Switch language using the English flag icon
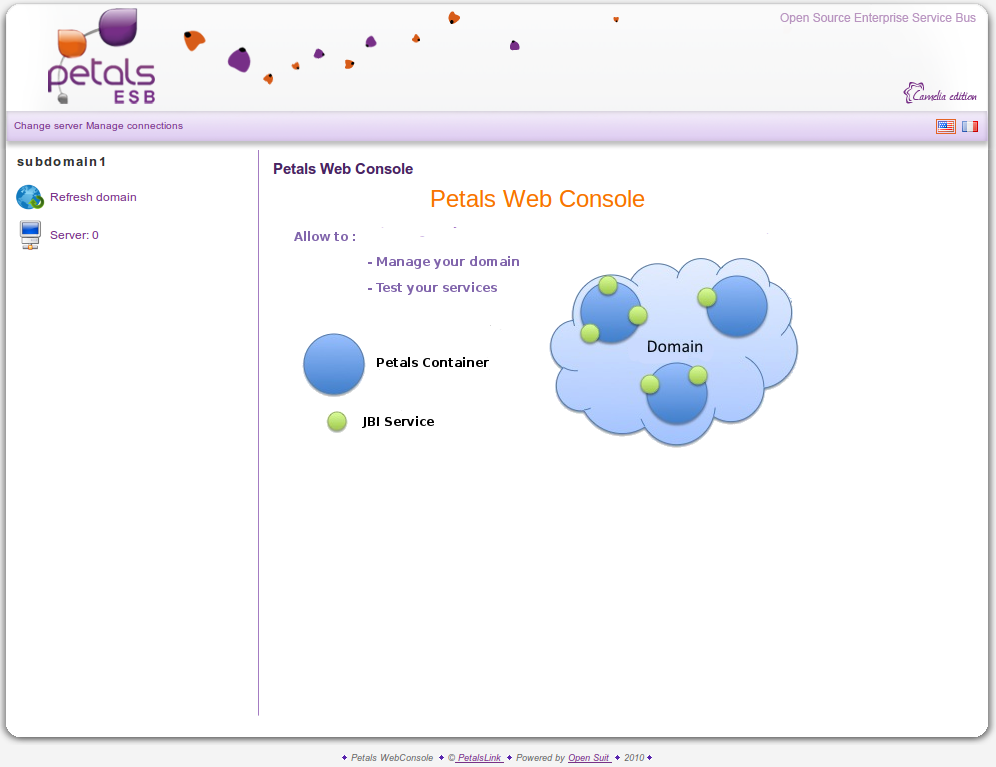The width and height of the screenshot is (996, 767). point(945,126)
